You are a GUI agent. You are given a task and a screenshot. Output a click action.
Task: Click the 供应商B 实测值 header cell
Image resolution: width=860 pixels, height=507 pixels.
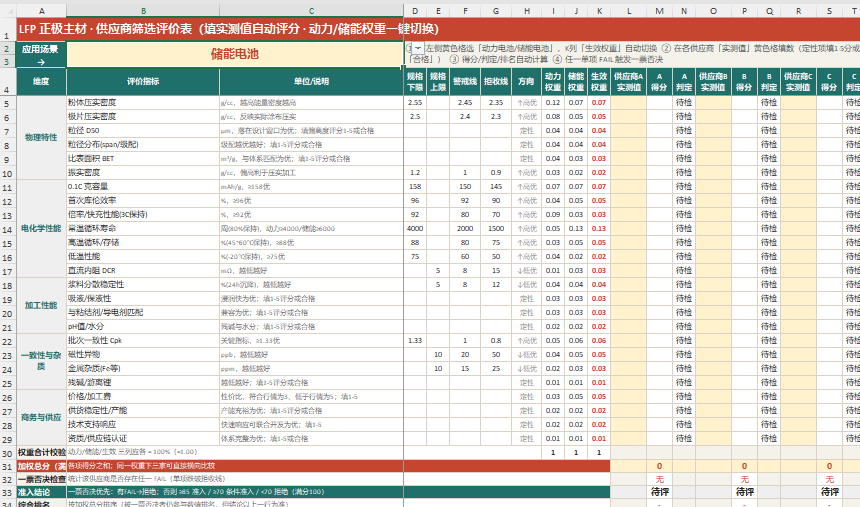tap(714, 82)
